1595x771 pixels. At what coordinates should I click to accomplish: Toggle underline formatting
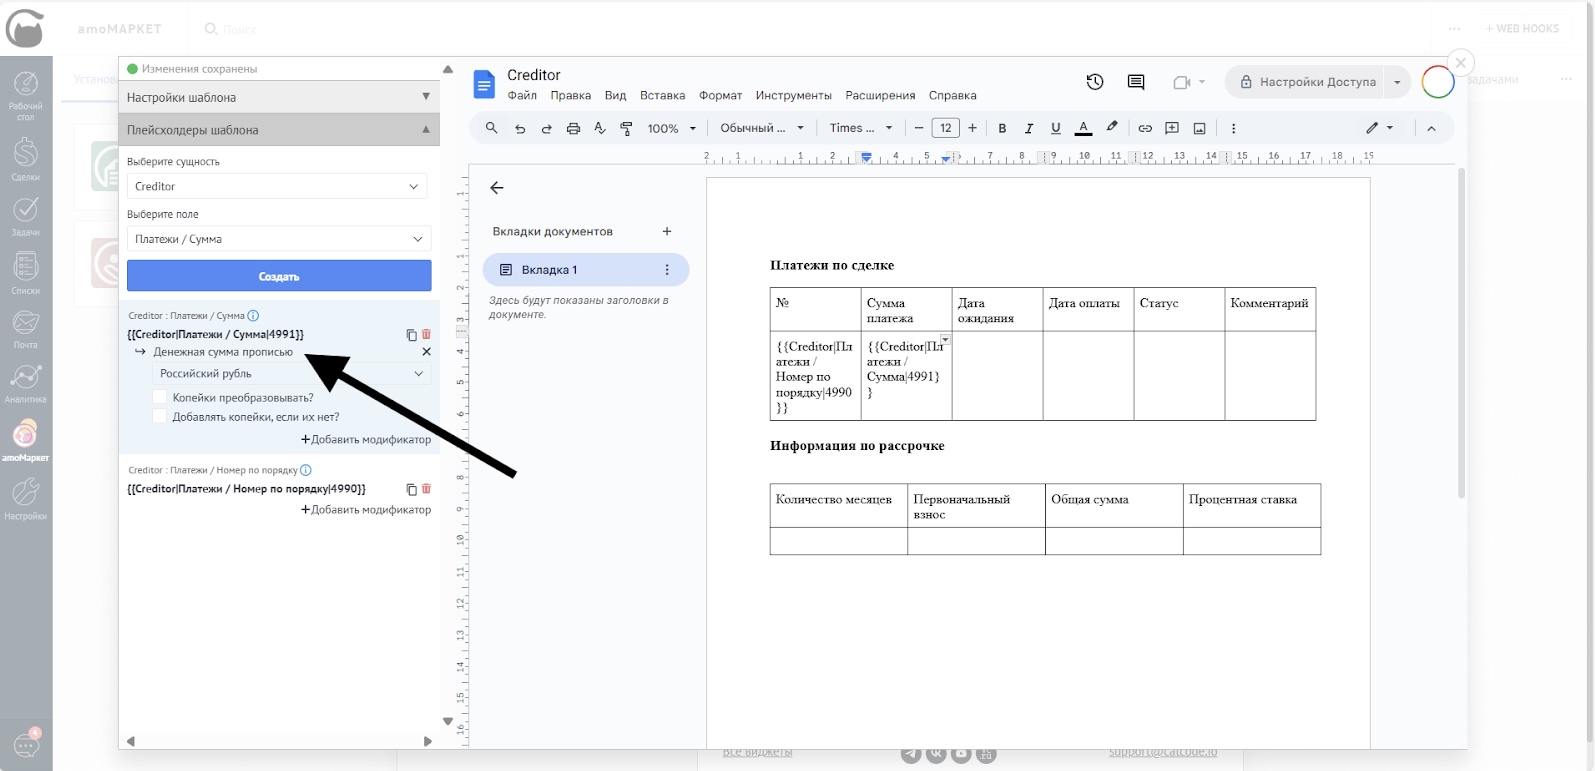pos(1056,128)
